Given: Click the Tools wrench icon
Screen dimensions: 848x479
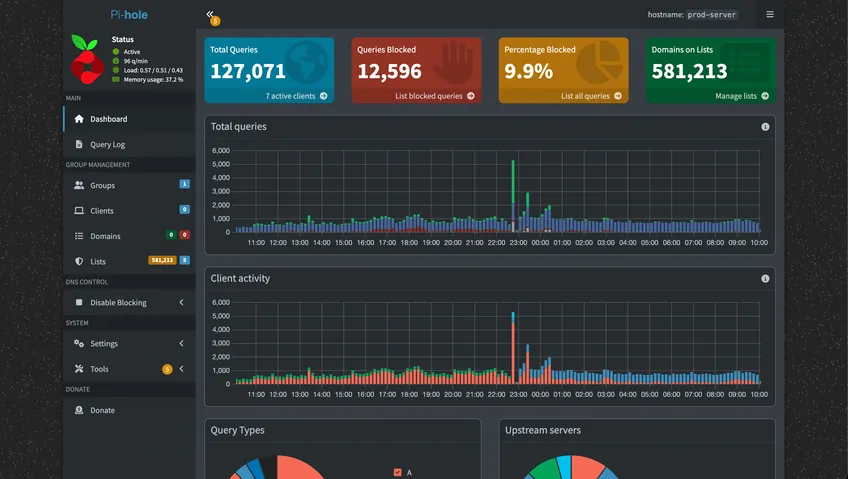Looking at the screenshot, I should tap(79, 369).
